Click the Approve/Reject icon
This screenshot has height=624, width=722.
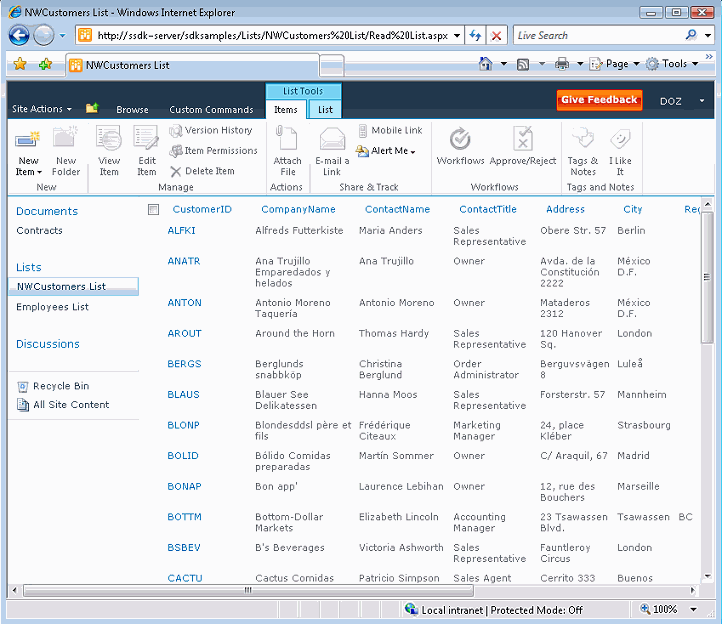click(523, 139)
